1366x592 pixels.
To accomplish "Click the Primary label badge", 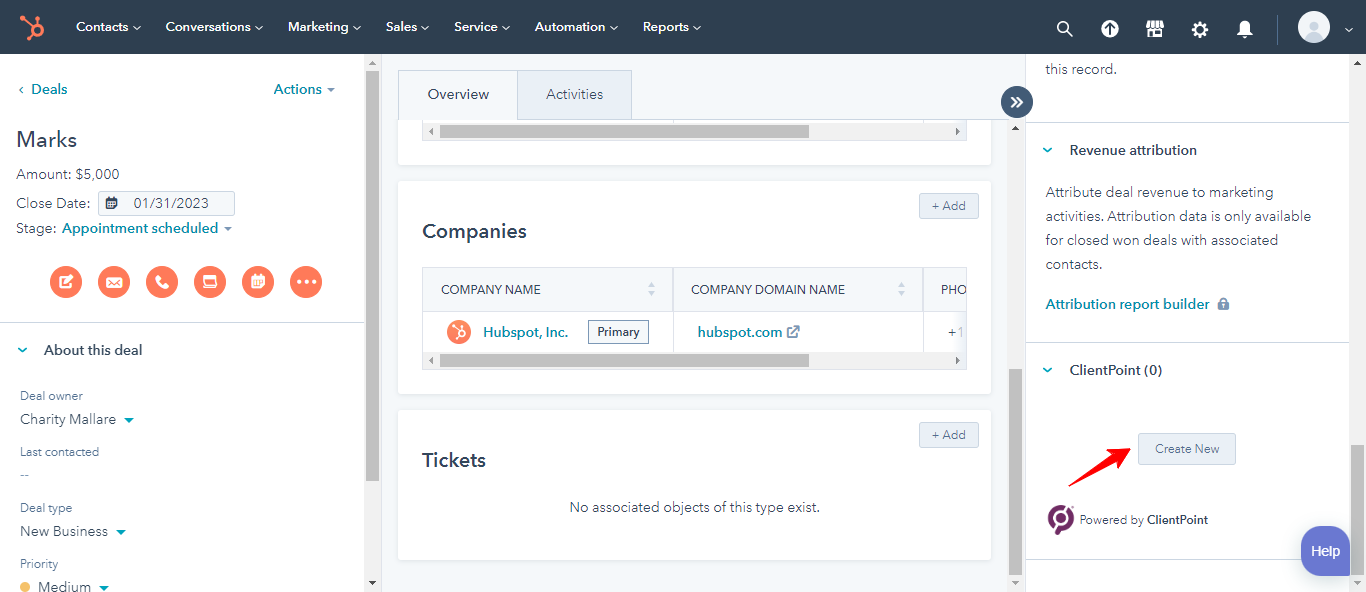I will coord(618,332).
